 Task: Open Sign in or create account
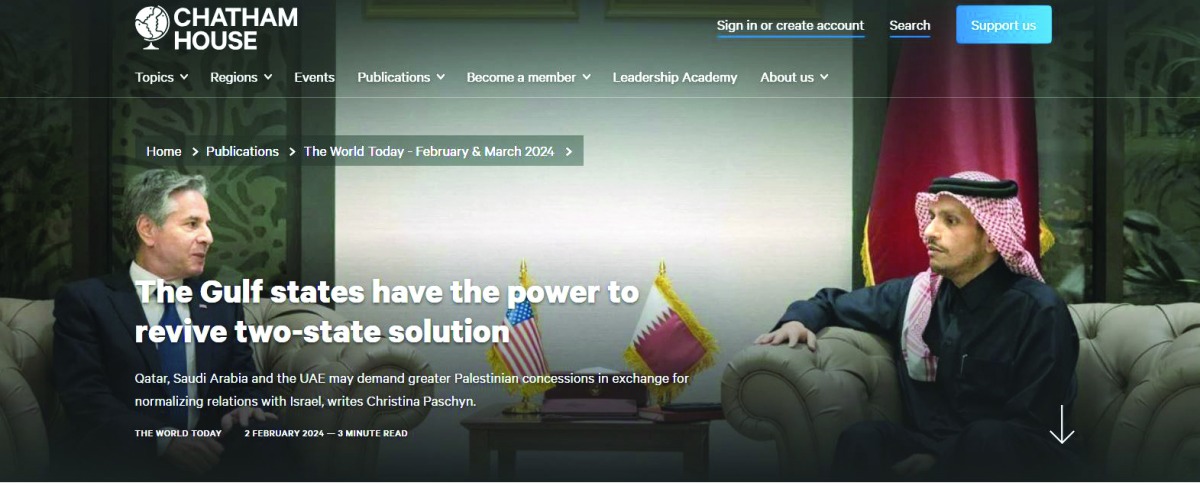[790, 26]
